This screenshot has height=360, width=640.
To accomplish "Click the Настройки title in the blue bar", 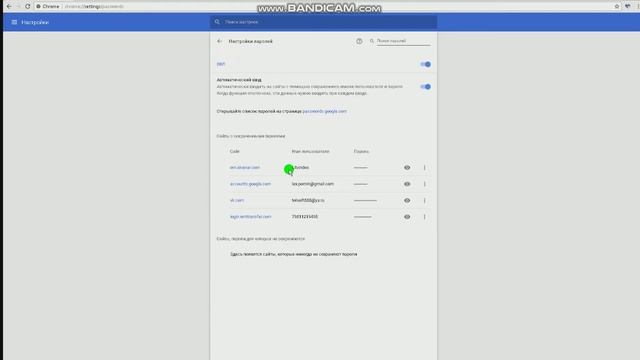I will (35, 22).
